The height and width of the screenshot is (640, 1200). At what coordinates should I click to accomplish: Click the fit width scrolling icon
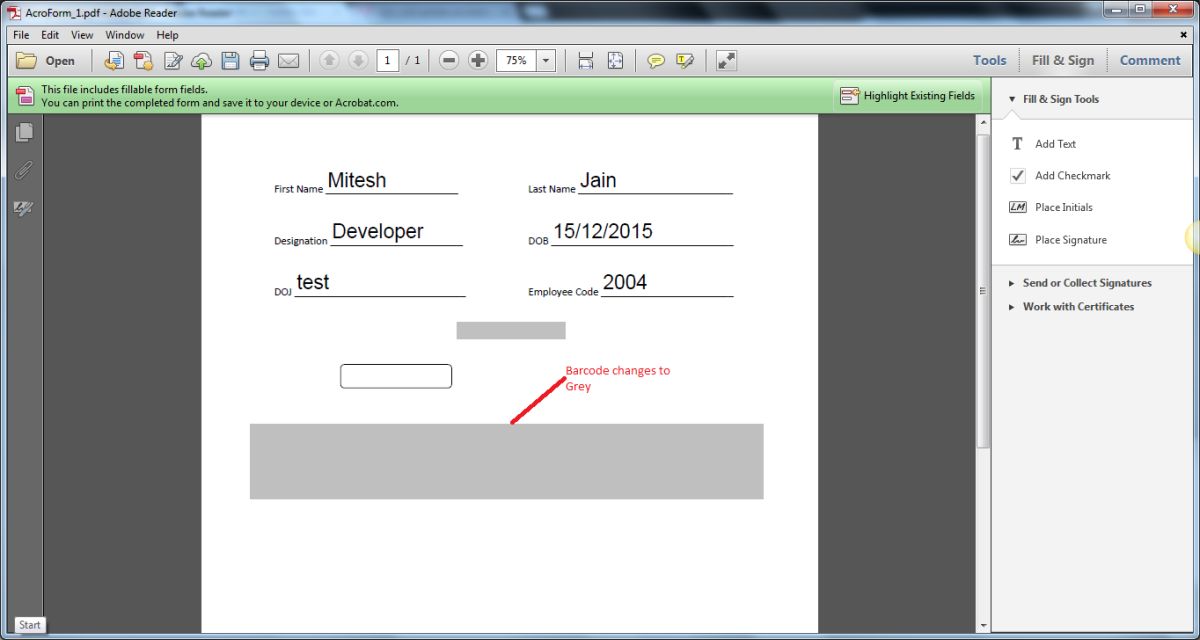(x=586, y=61)
